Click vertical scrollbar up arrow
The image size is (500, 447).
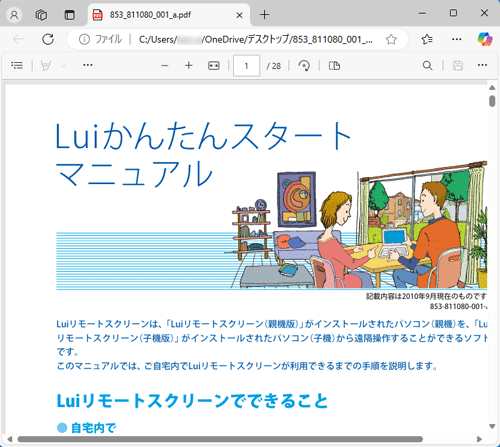[492, 88]
